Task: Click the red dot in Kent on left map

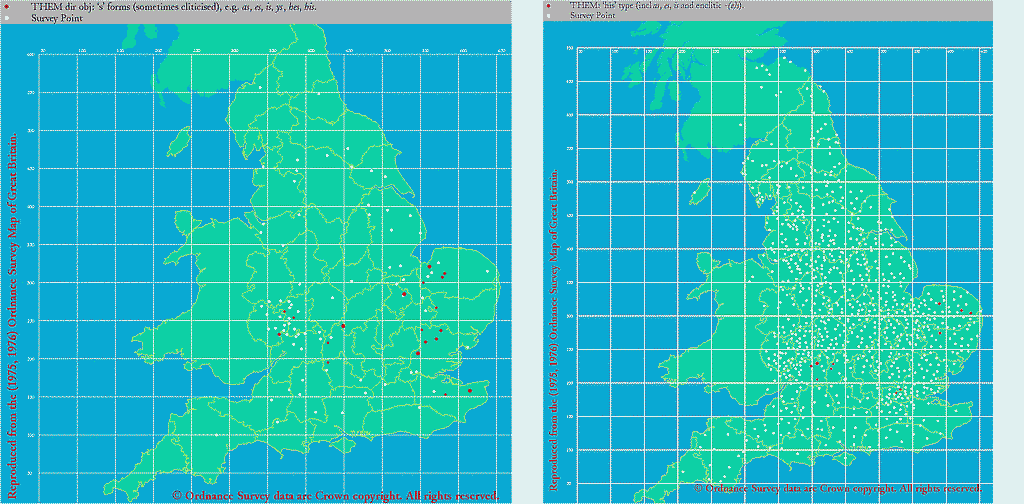Action: click(x=470, y=391)
